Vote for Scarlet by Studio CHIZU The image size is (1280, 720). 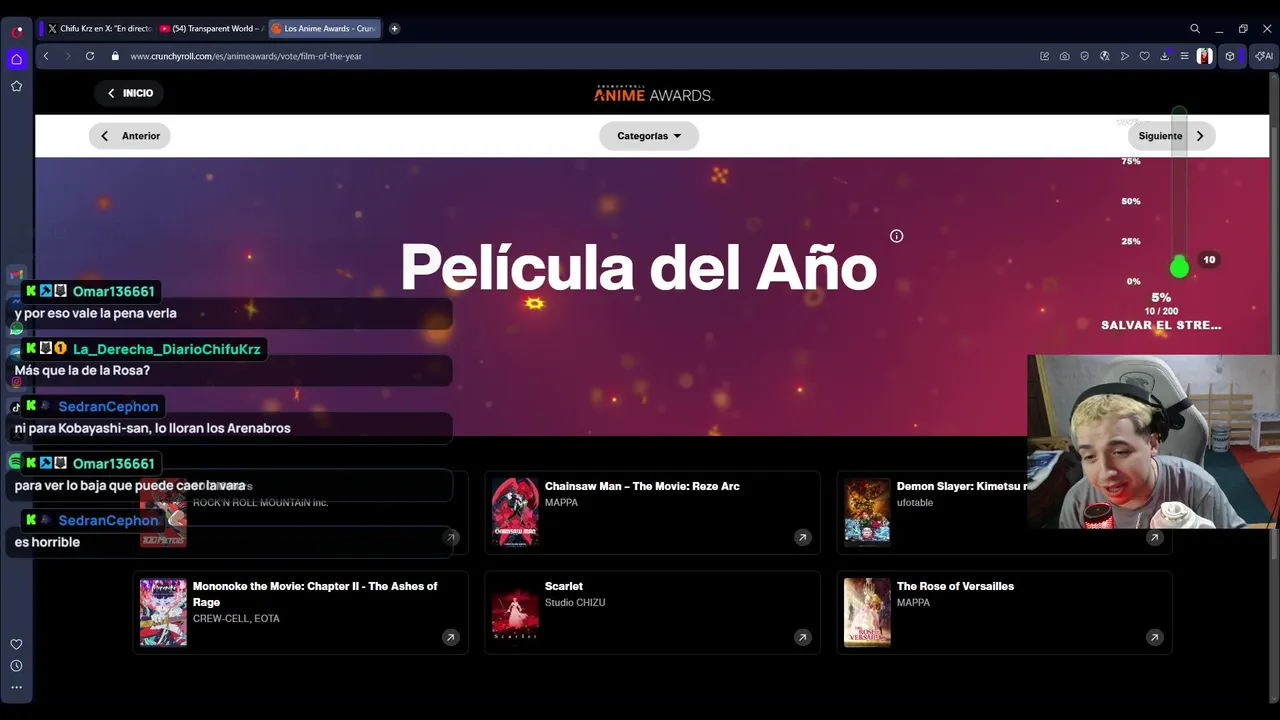[x=652, y=612]
